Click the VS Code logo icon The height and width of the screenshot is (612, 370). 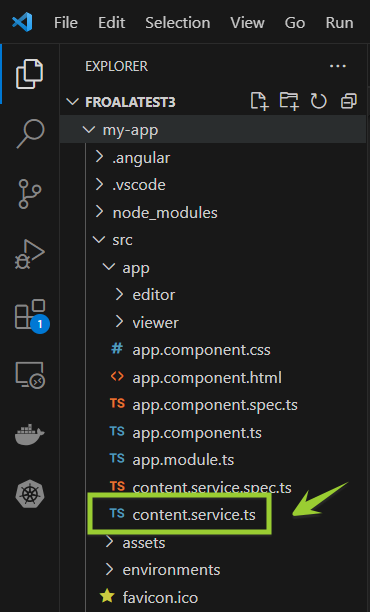coord(22,22)
